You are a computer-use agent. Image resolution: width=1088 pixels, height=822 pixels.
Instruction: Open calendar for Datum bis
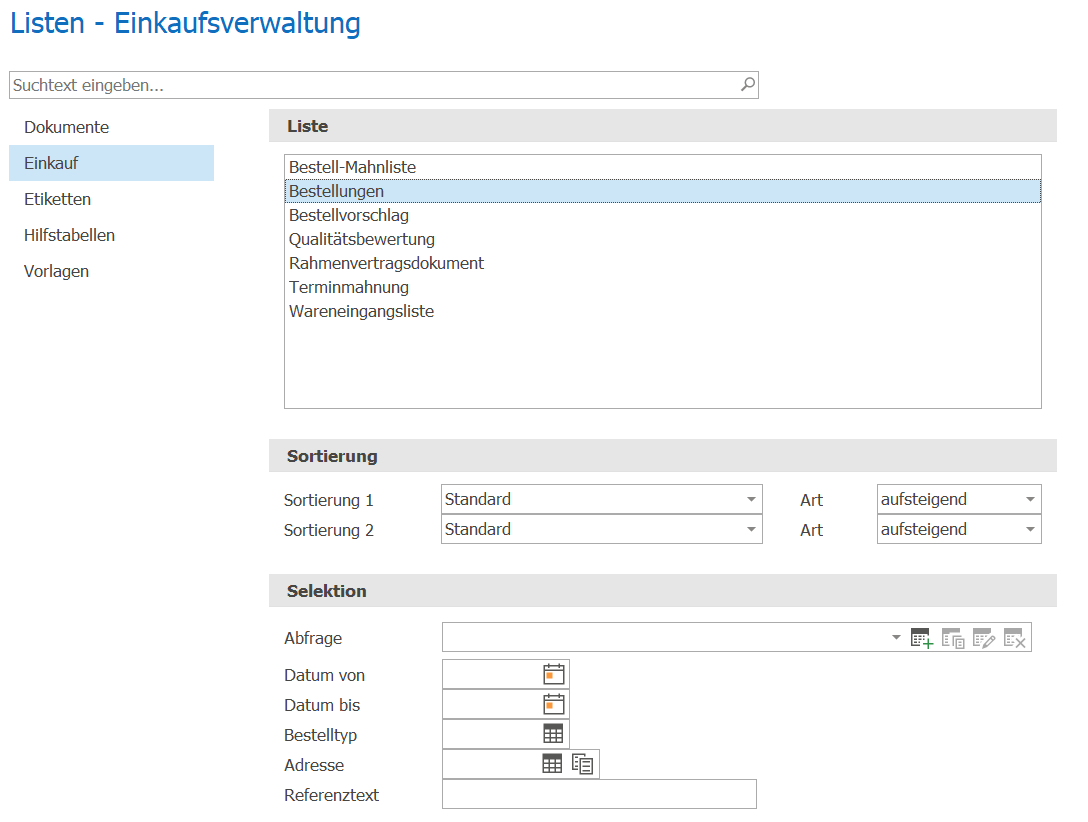(554, 704)
